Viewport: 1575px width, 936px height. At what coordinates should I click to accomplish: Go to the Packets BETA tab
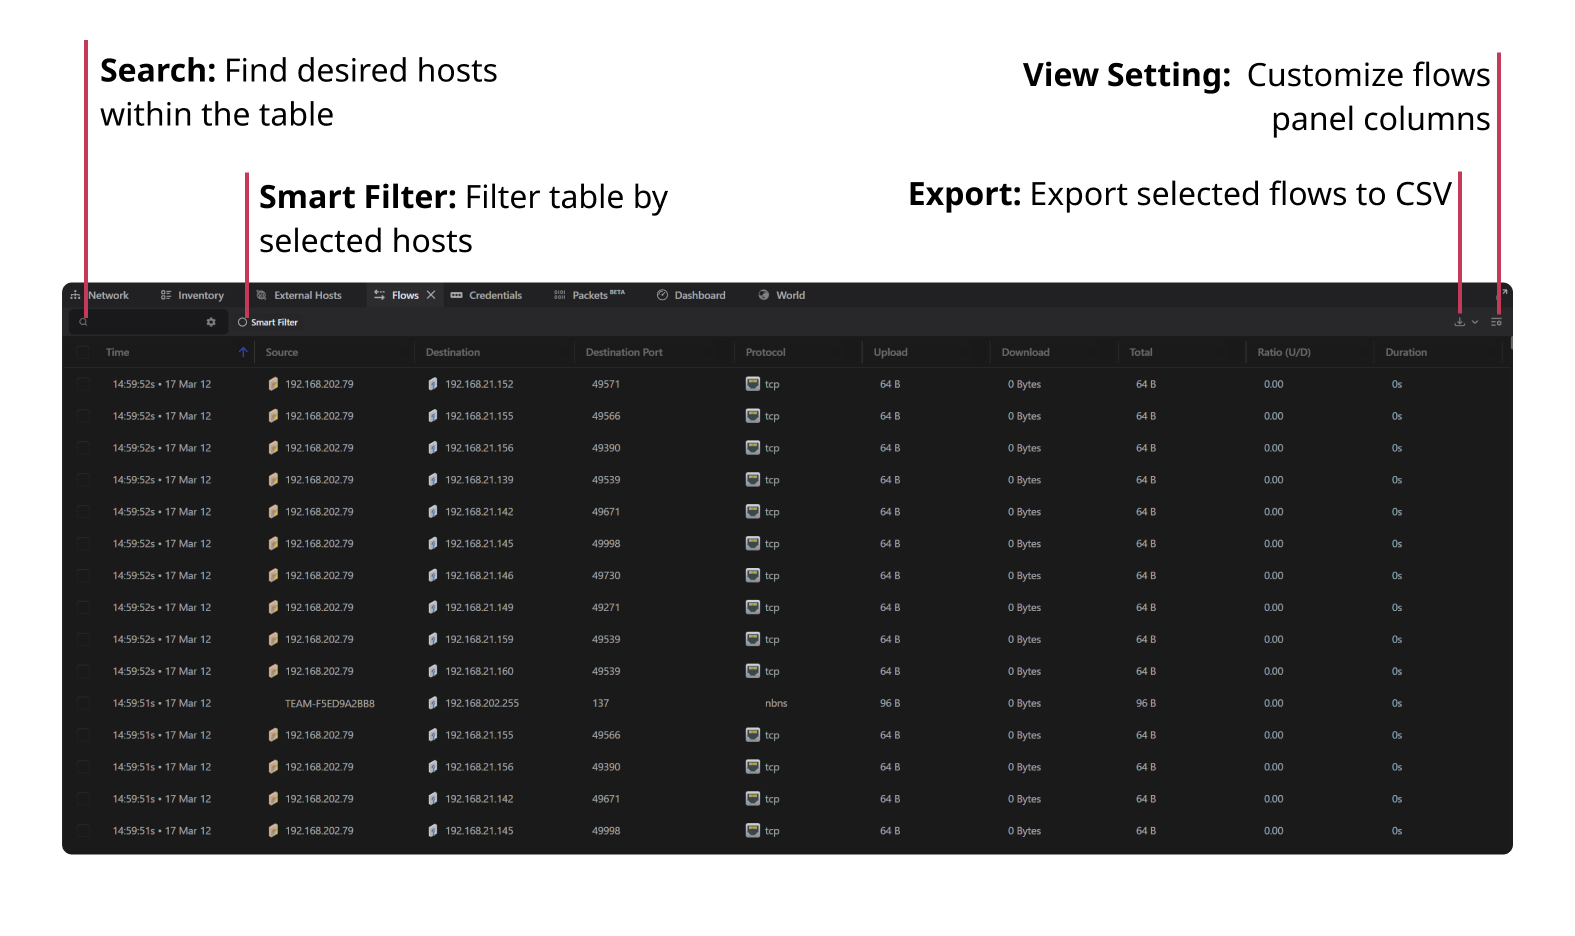589,295
